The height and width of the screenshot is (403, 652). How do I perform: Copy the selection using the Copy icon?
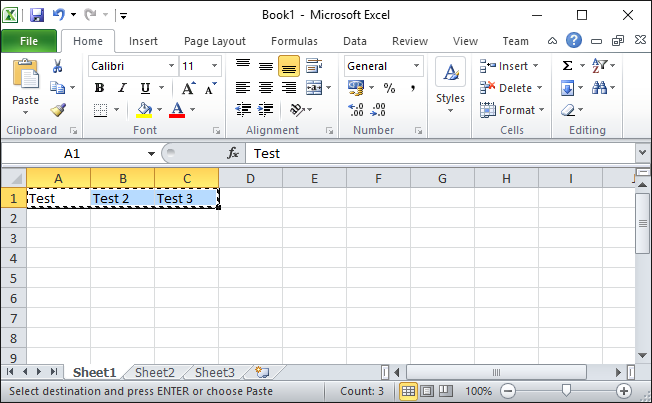coord(57,88)
